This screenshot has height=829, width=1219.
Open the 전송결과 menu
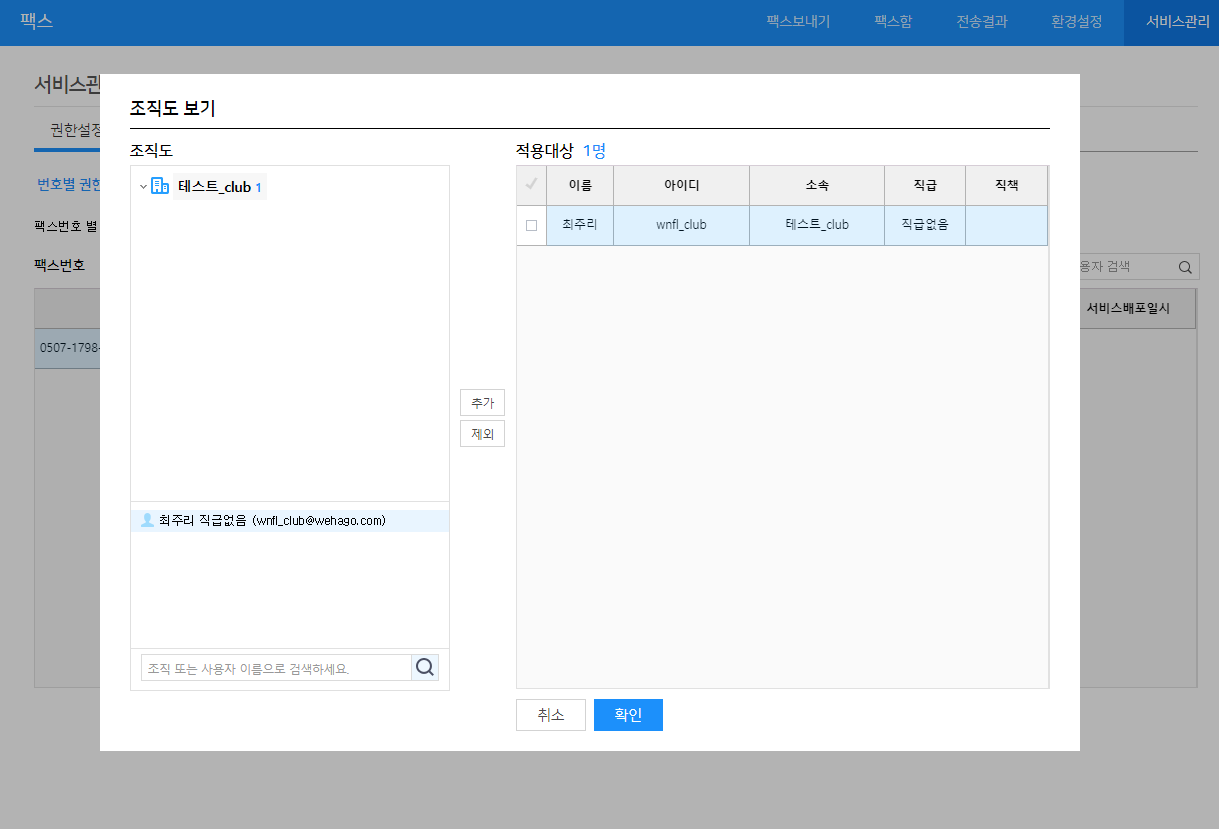[981, 21]
